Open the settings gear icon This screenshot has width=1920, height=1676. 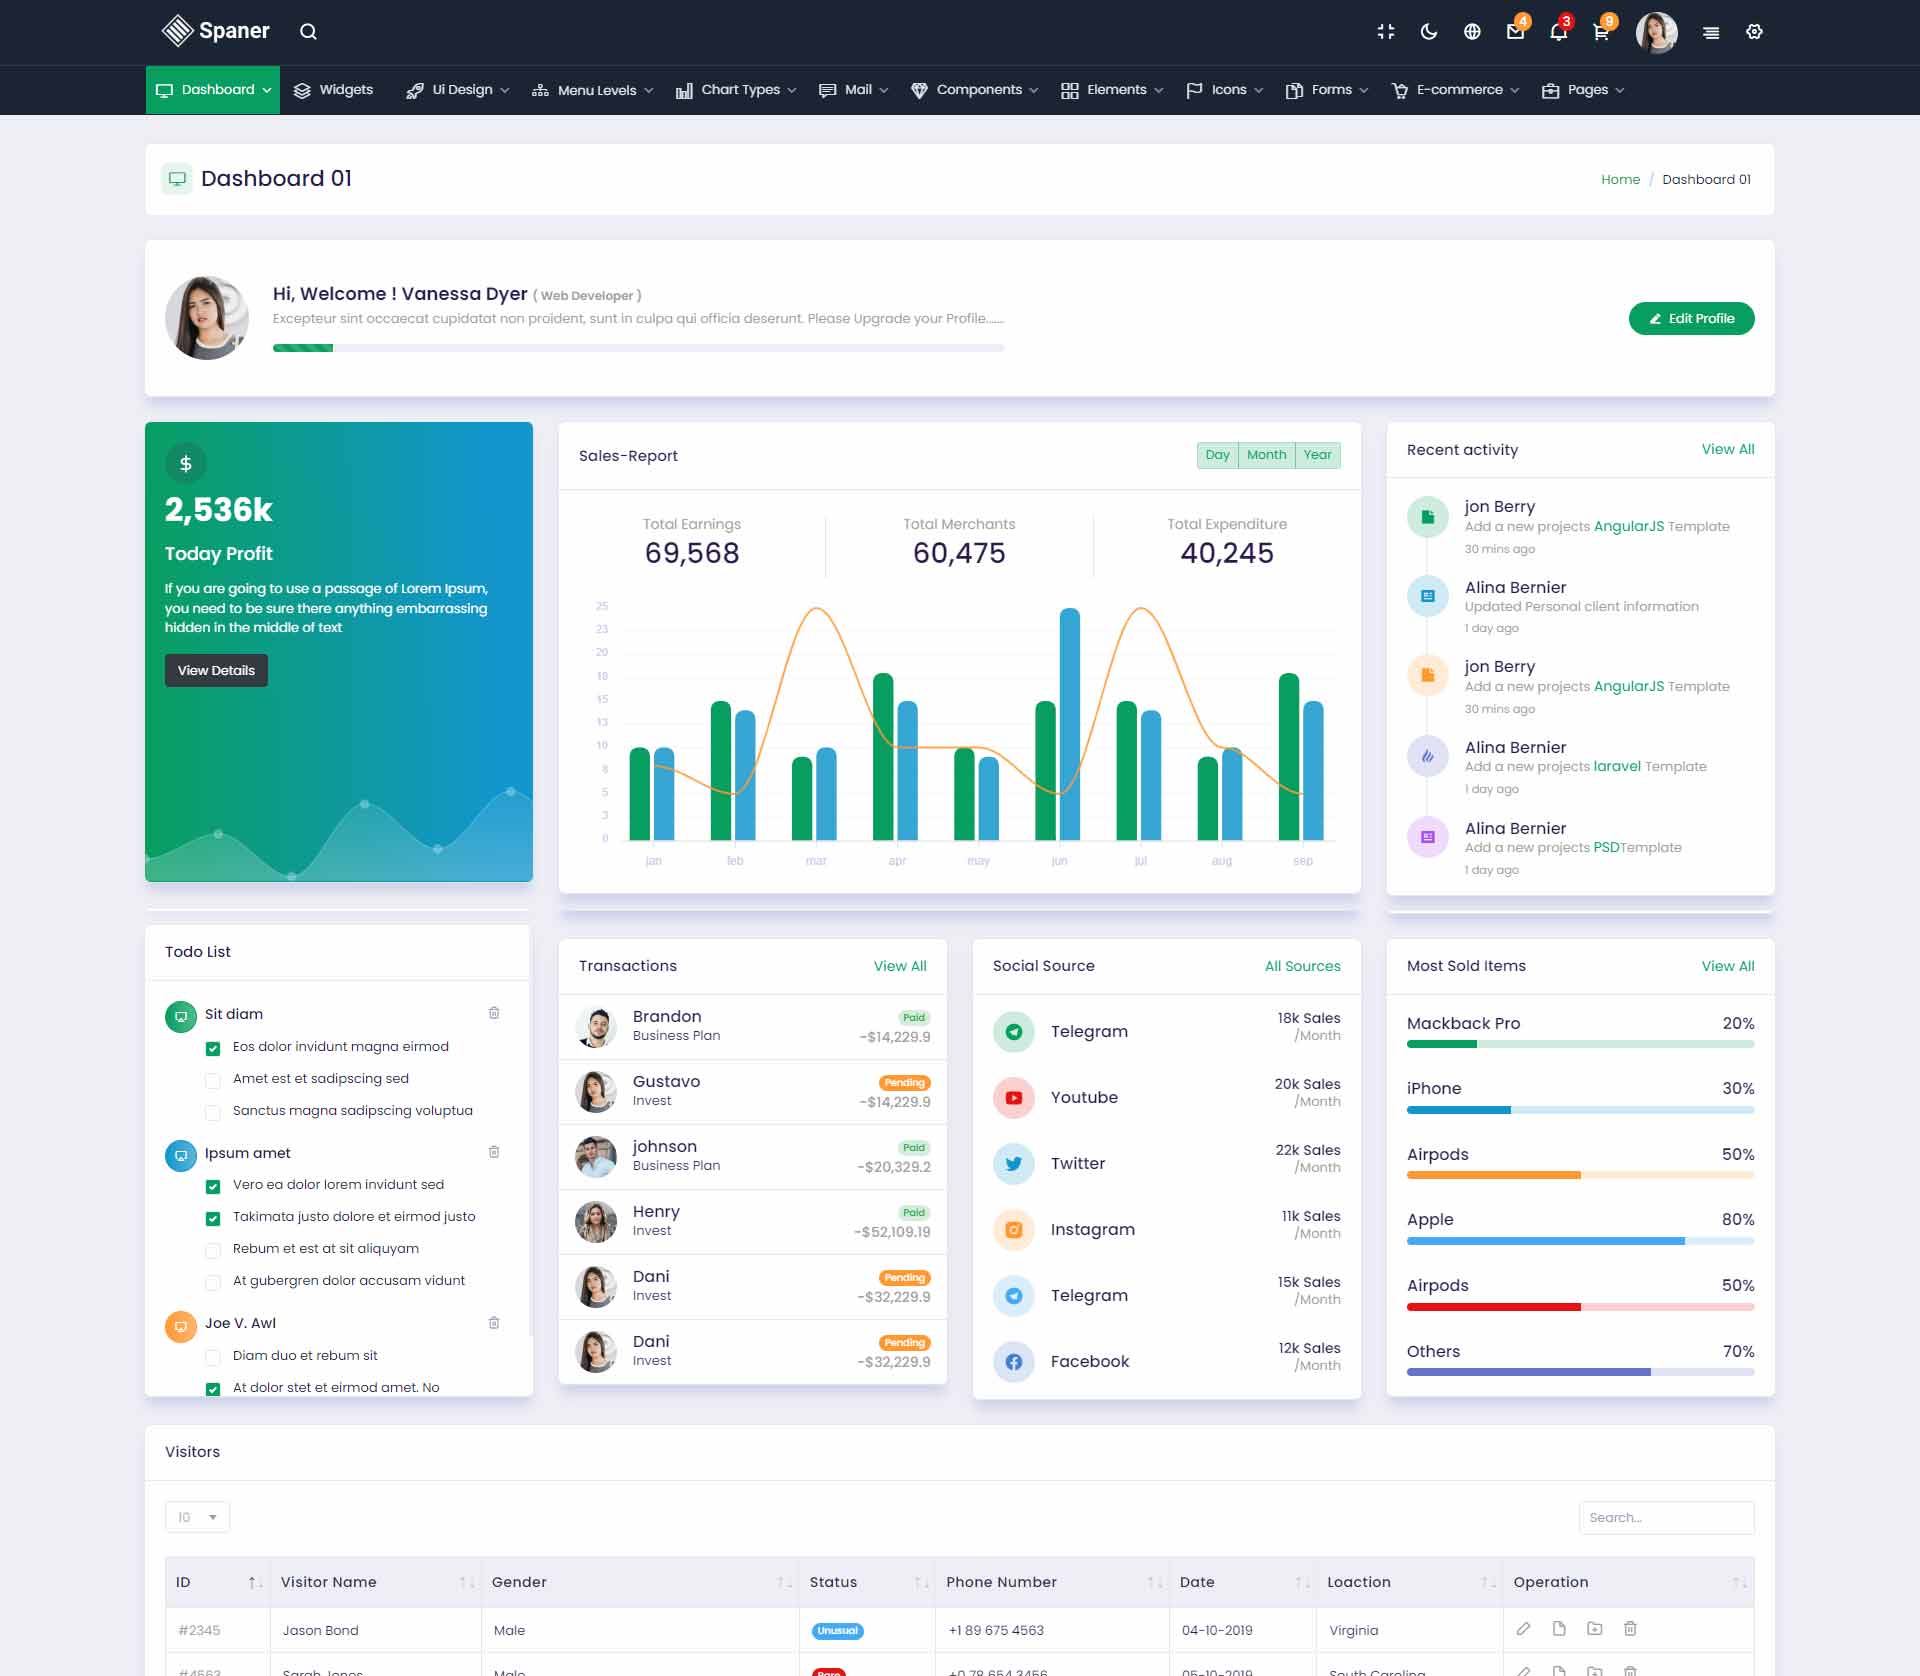(x=1754, y=32)
